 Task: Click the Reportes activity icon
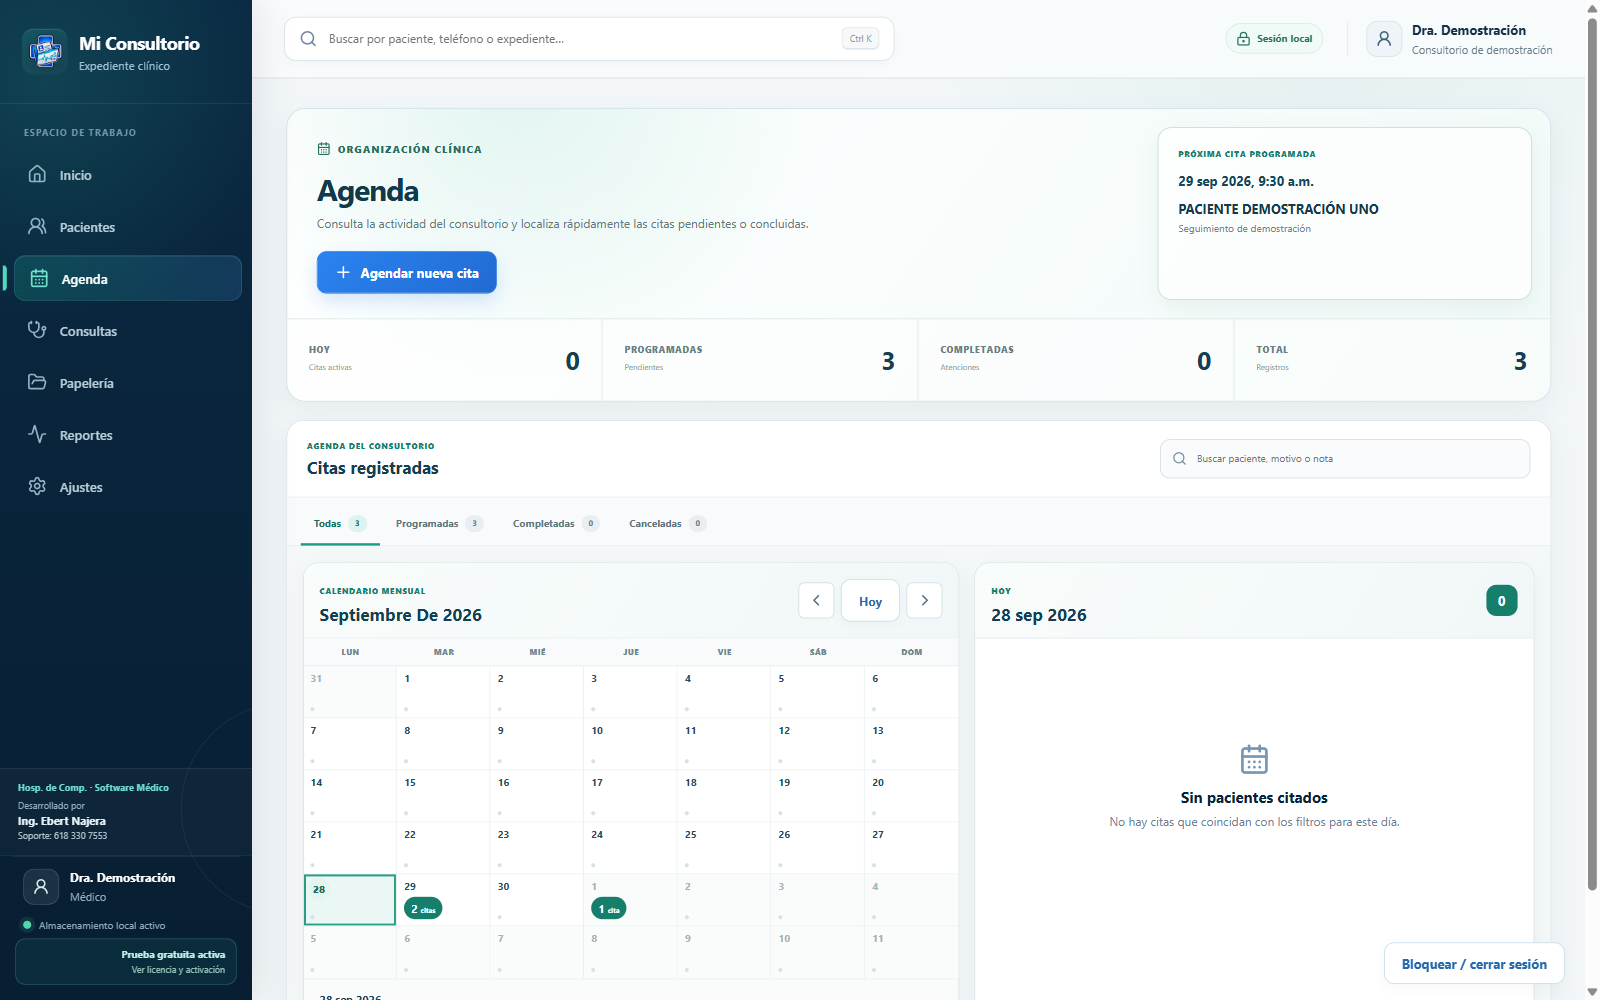coord(37,434)
